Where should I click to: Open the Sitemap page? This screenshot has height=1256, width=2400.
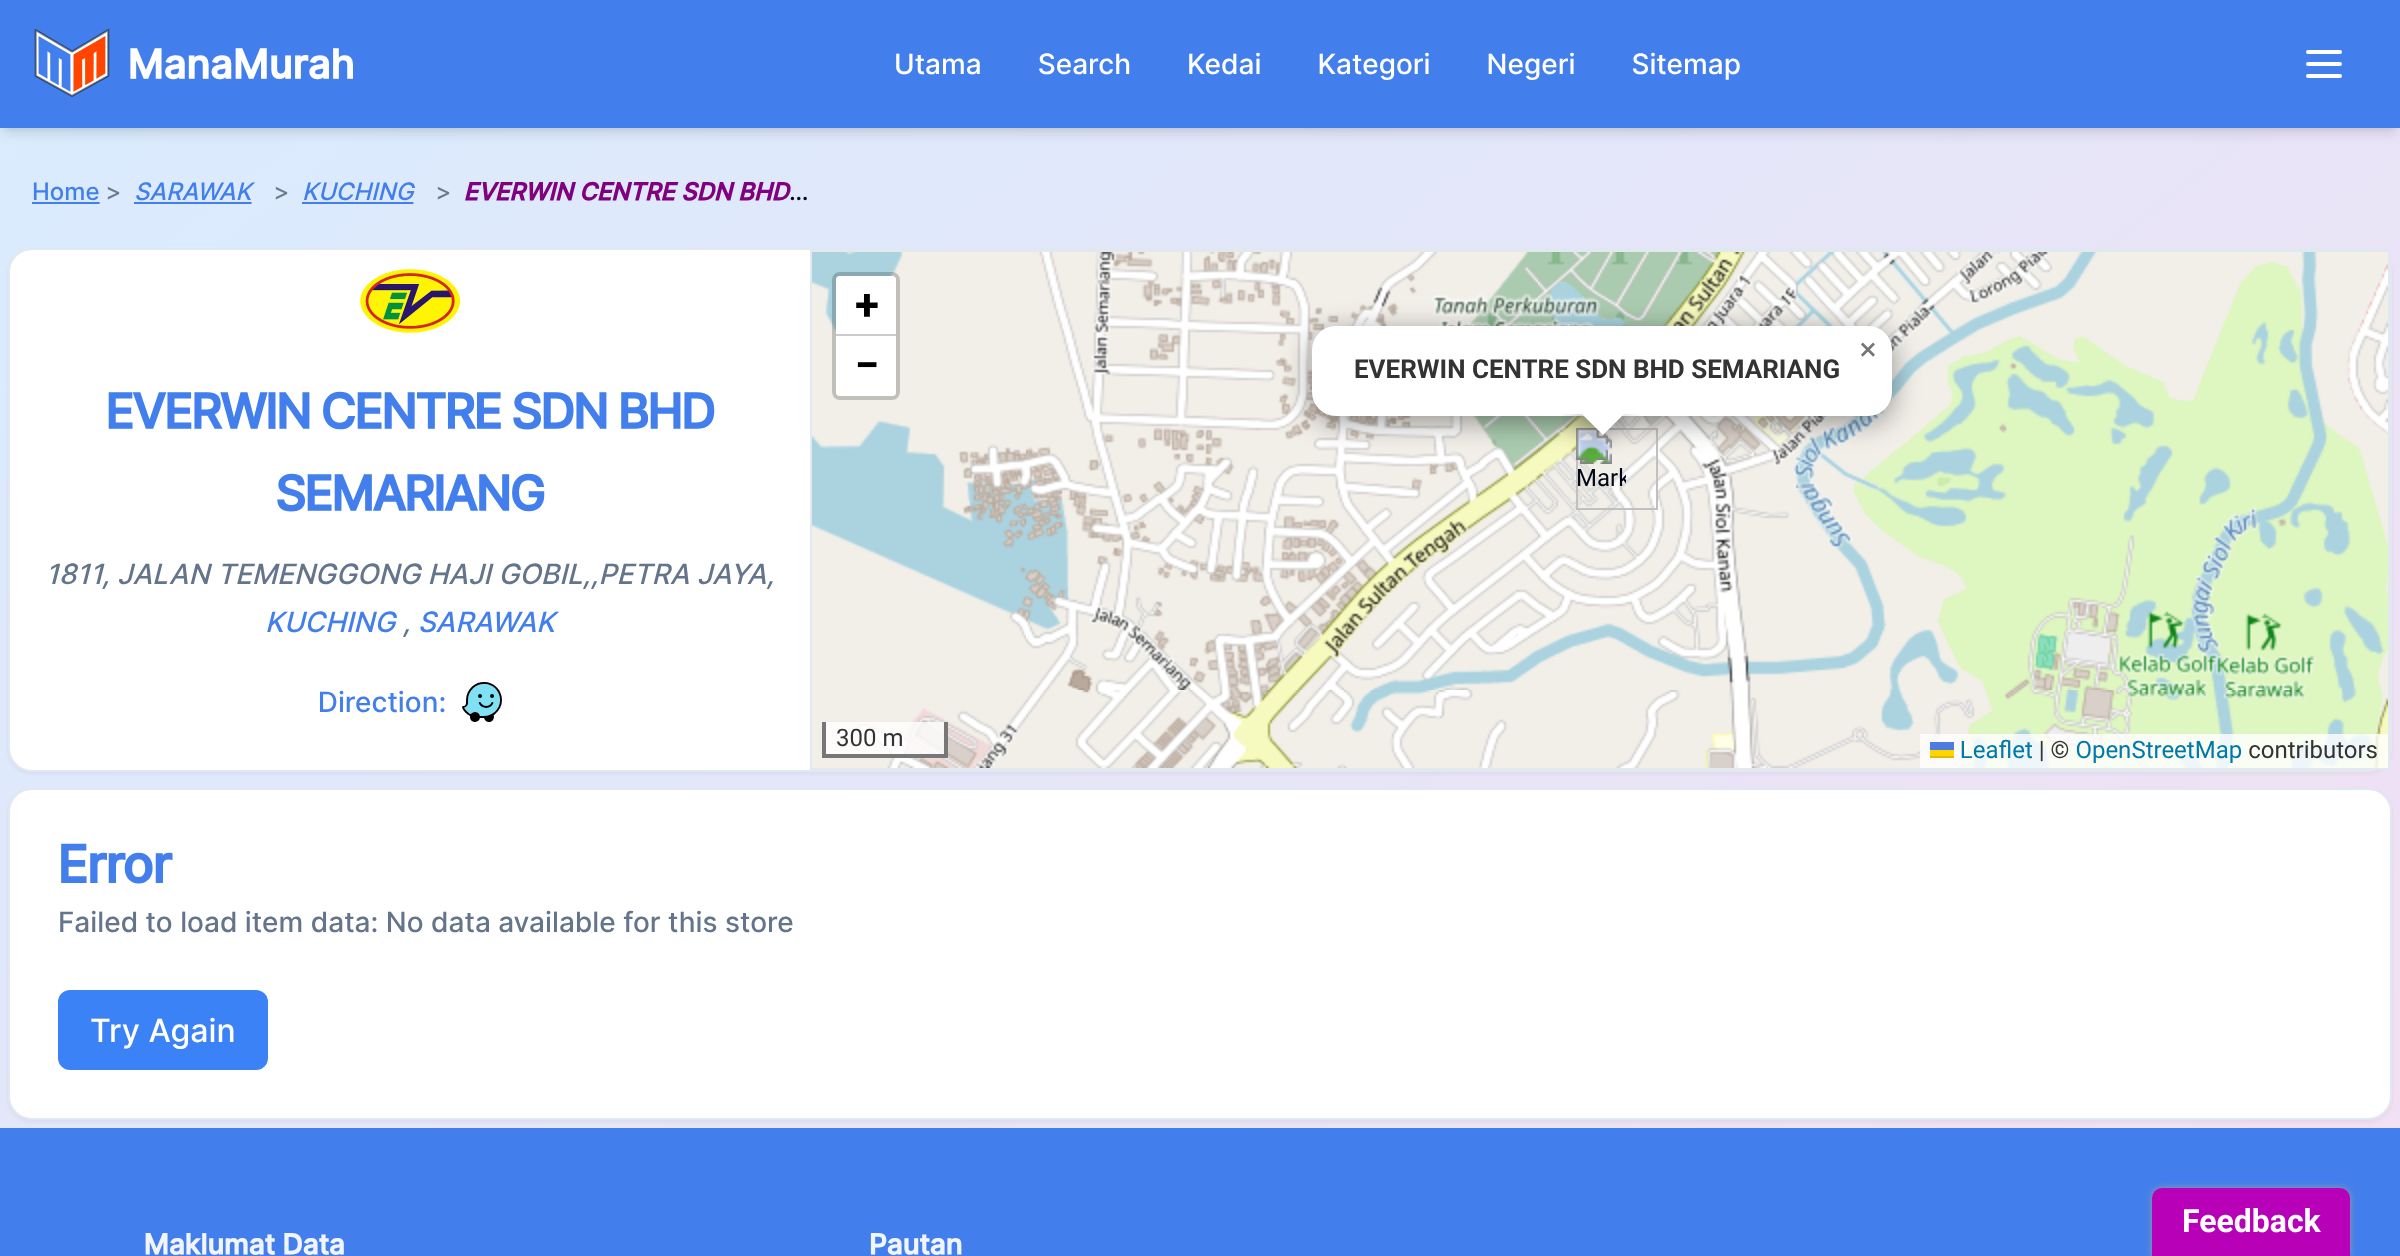[1686, 64]
